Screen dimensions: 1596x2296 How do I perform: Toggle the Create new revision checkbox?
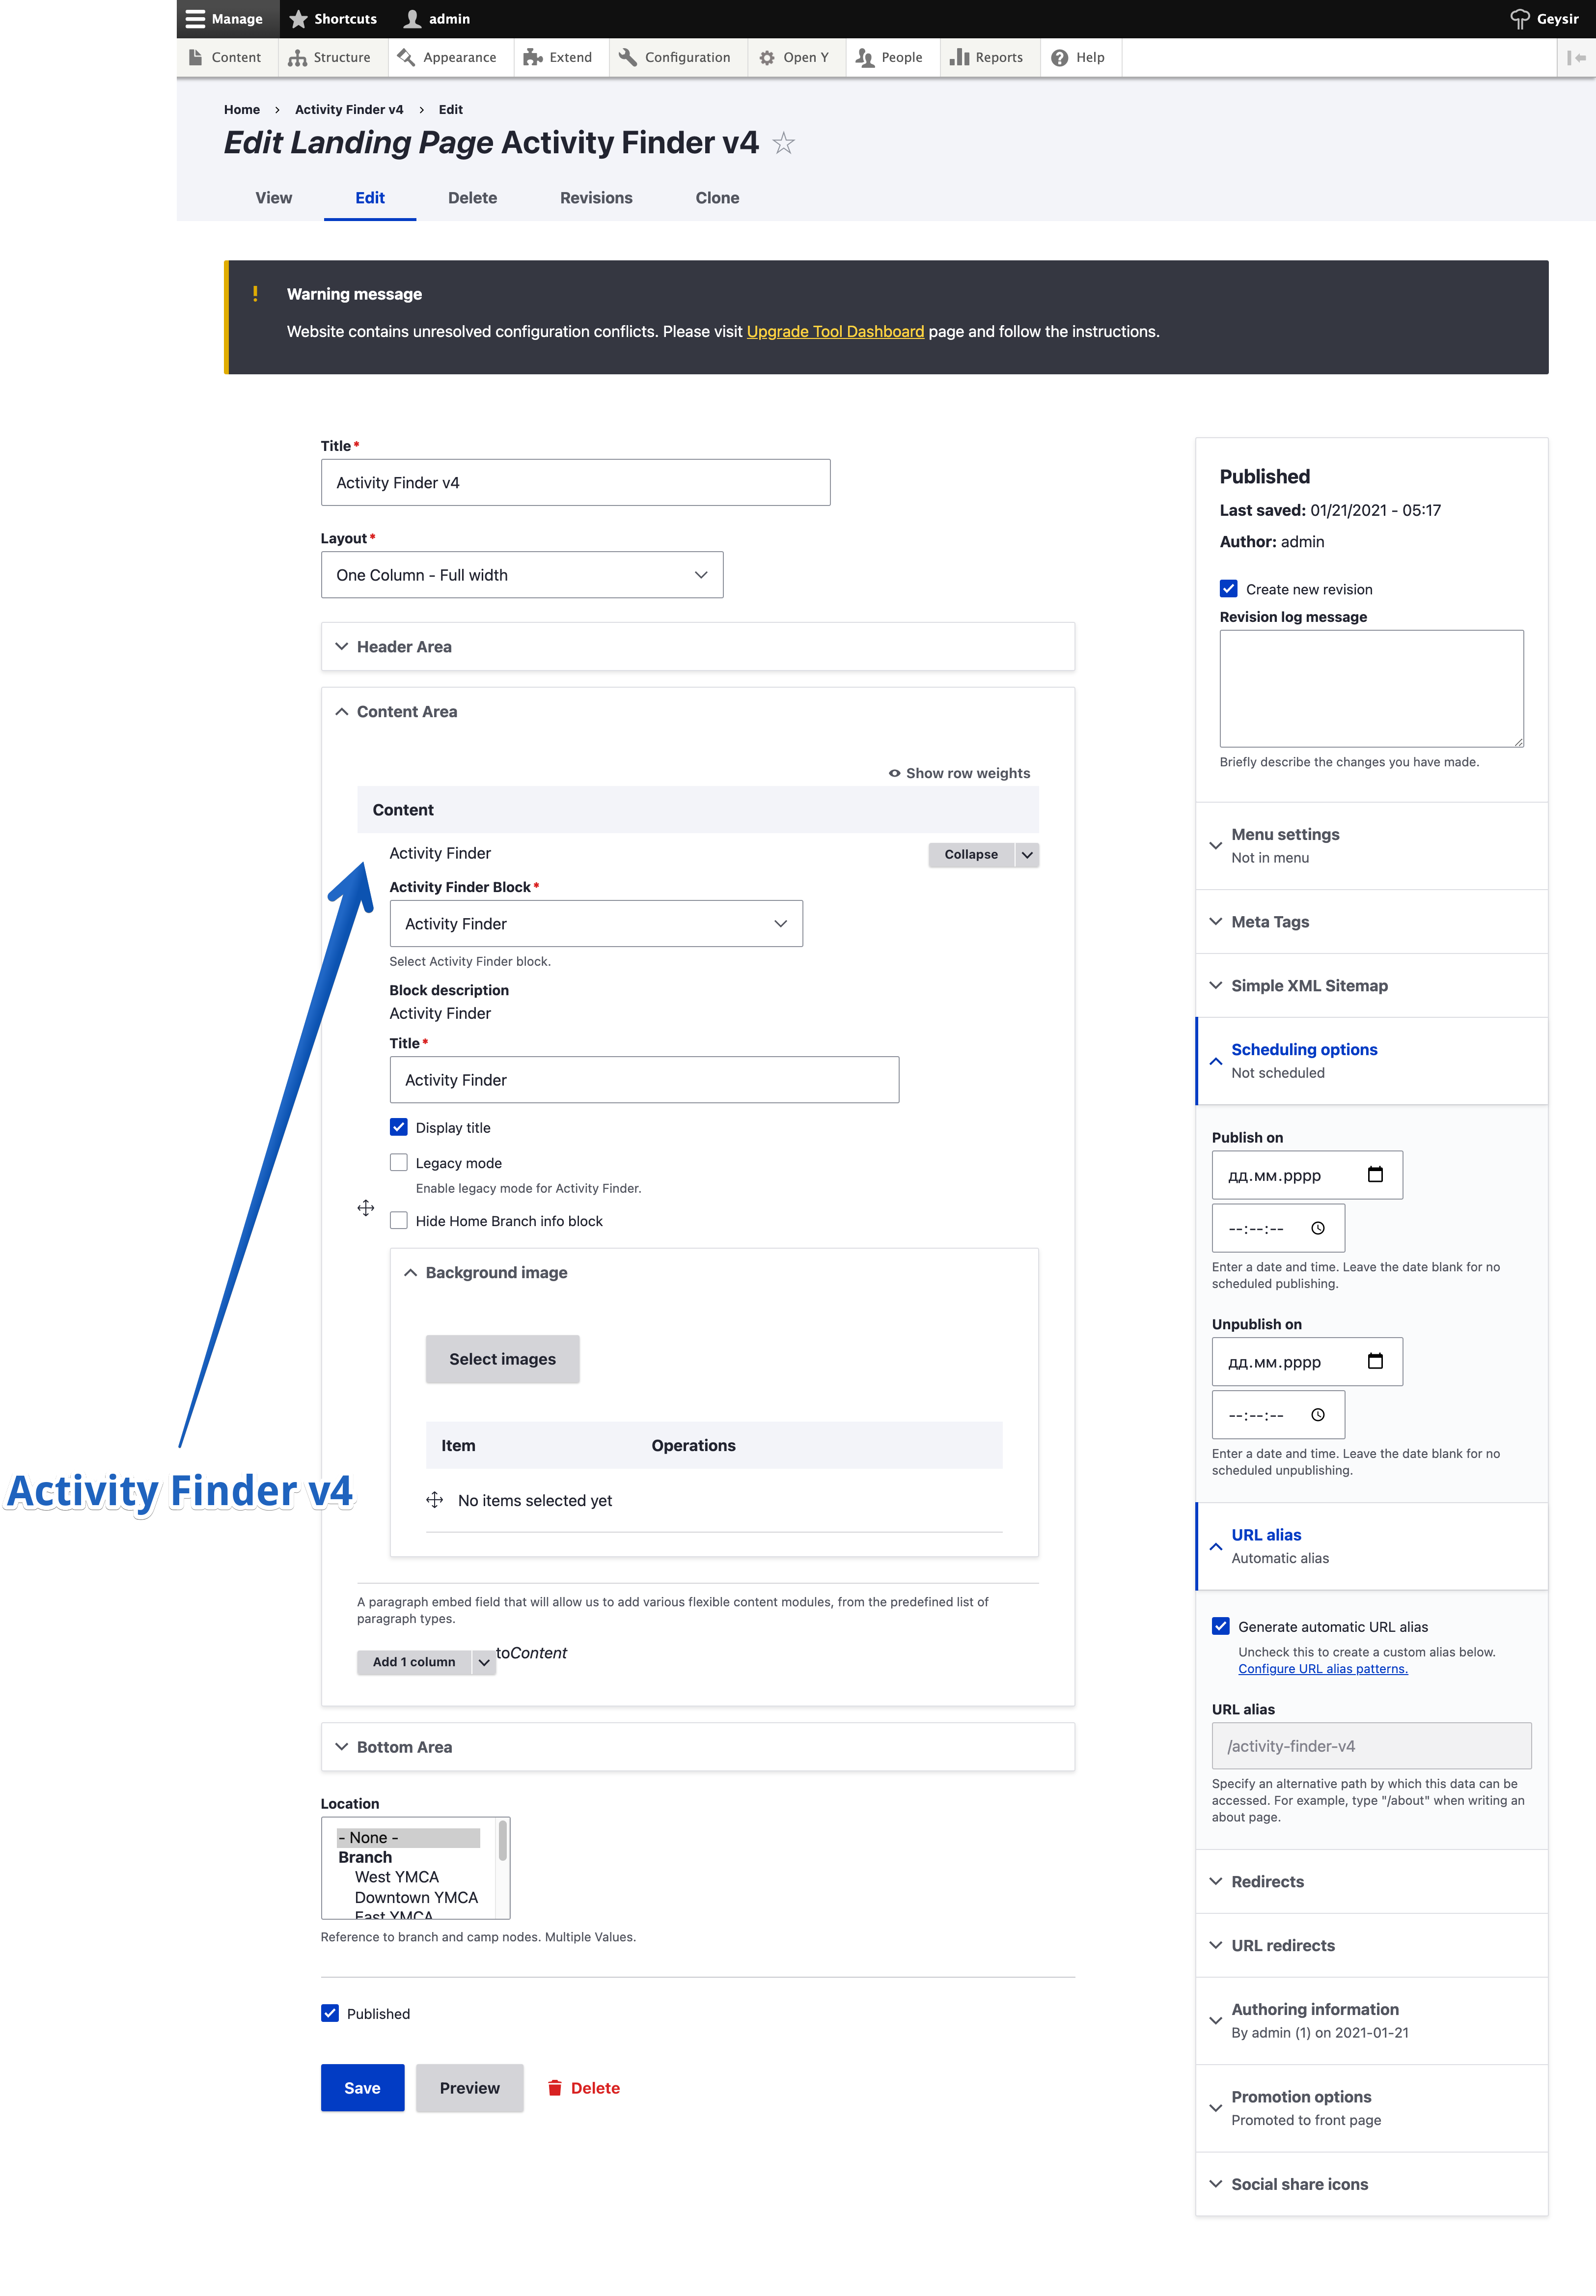[x=1229, y=589]
